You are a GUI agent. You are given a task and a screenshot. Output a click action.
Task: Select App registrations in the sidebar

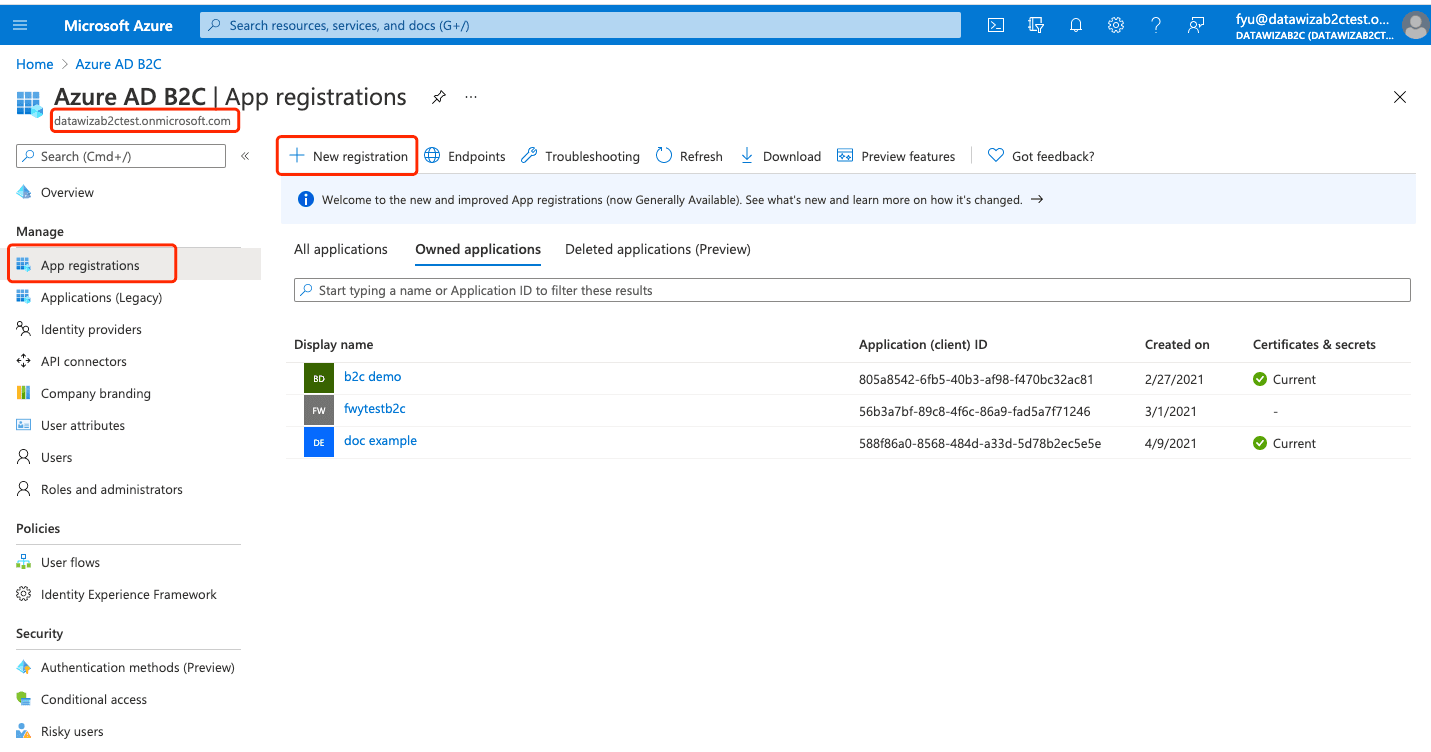[90, 265]
